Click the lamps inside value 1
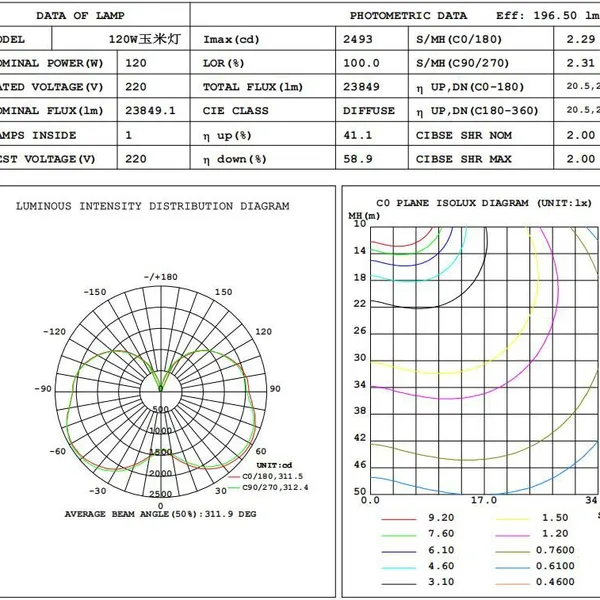This screenshot has height=600, width=600. coord(129,135)
